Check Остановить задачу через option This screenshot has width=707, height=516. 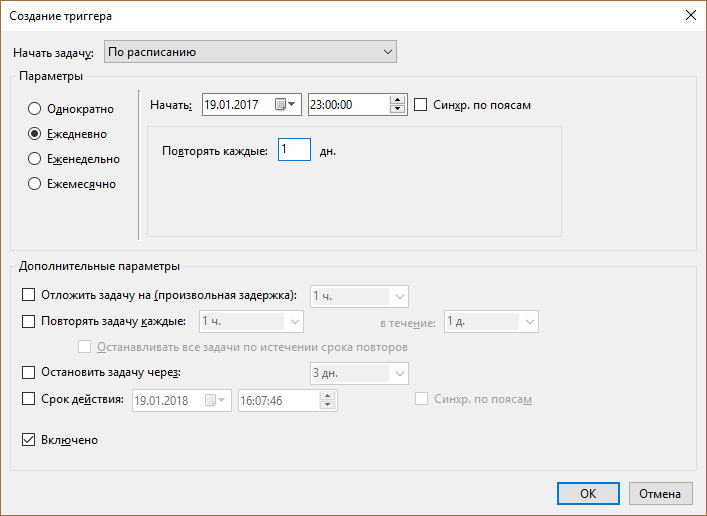click(28, 372)
